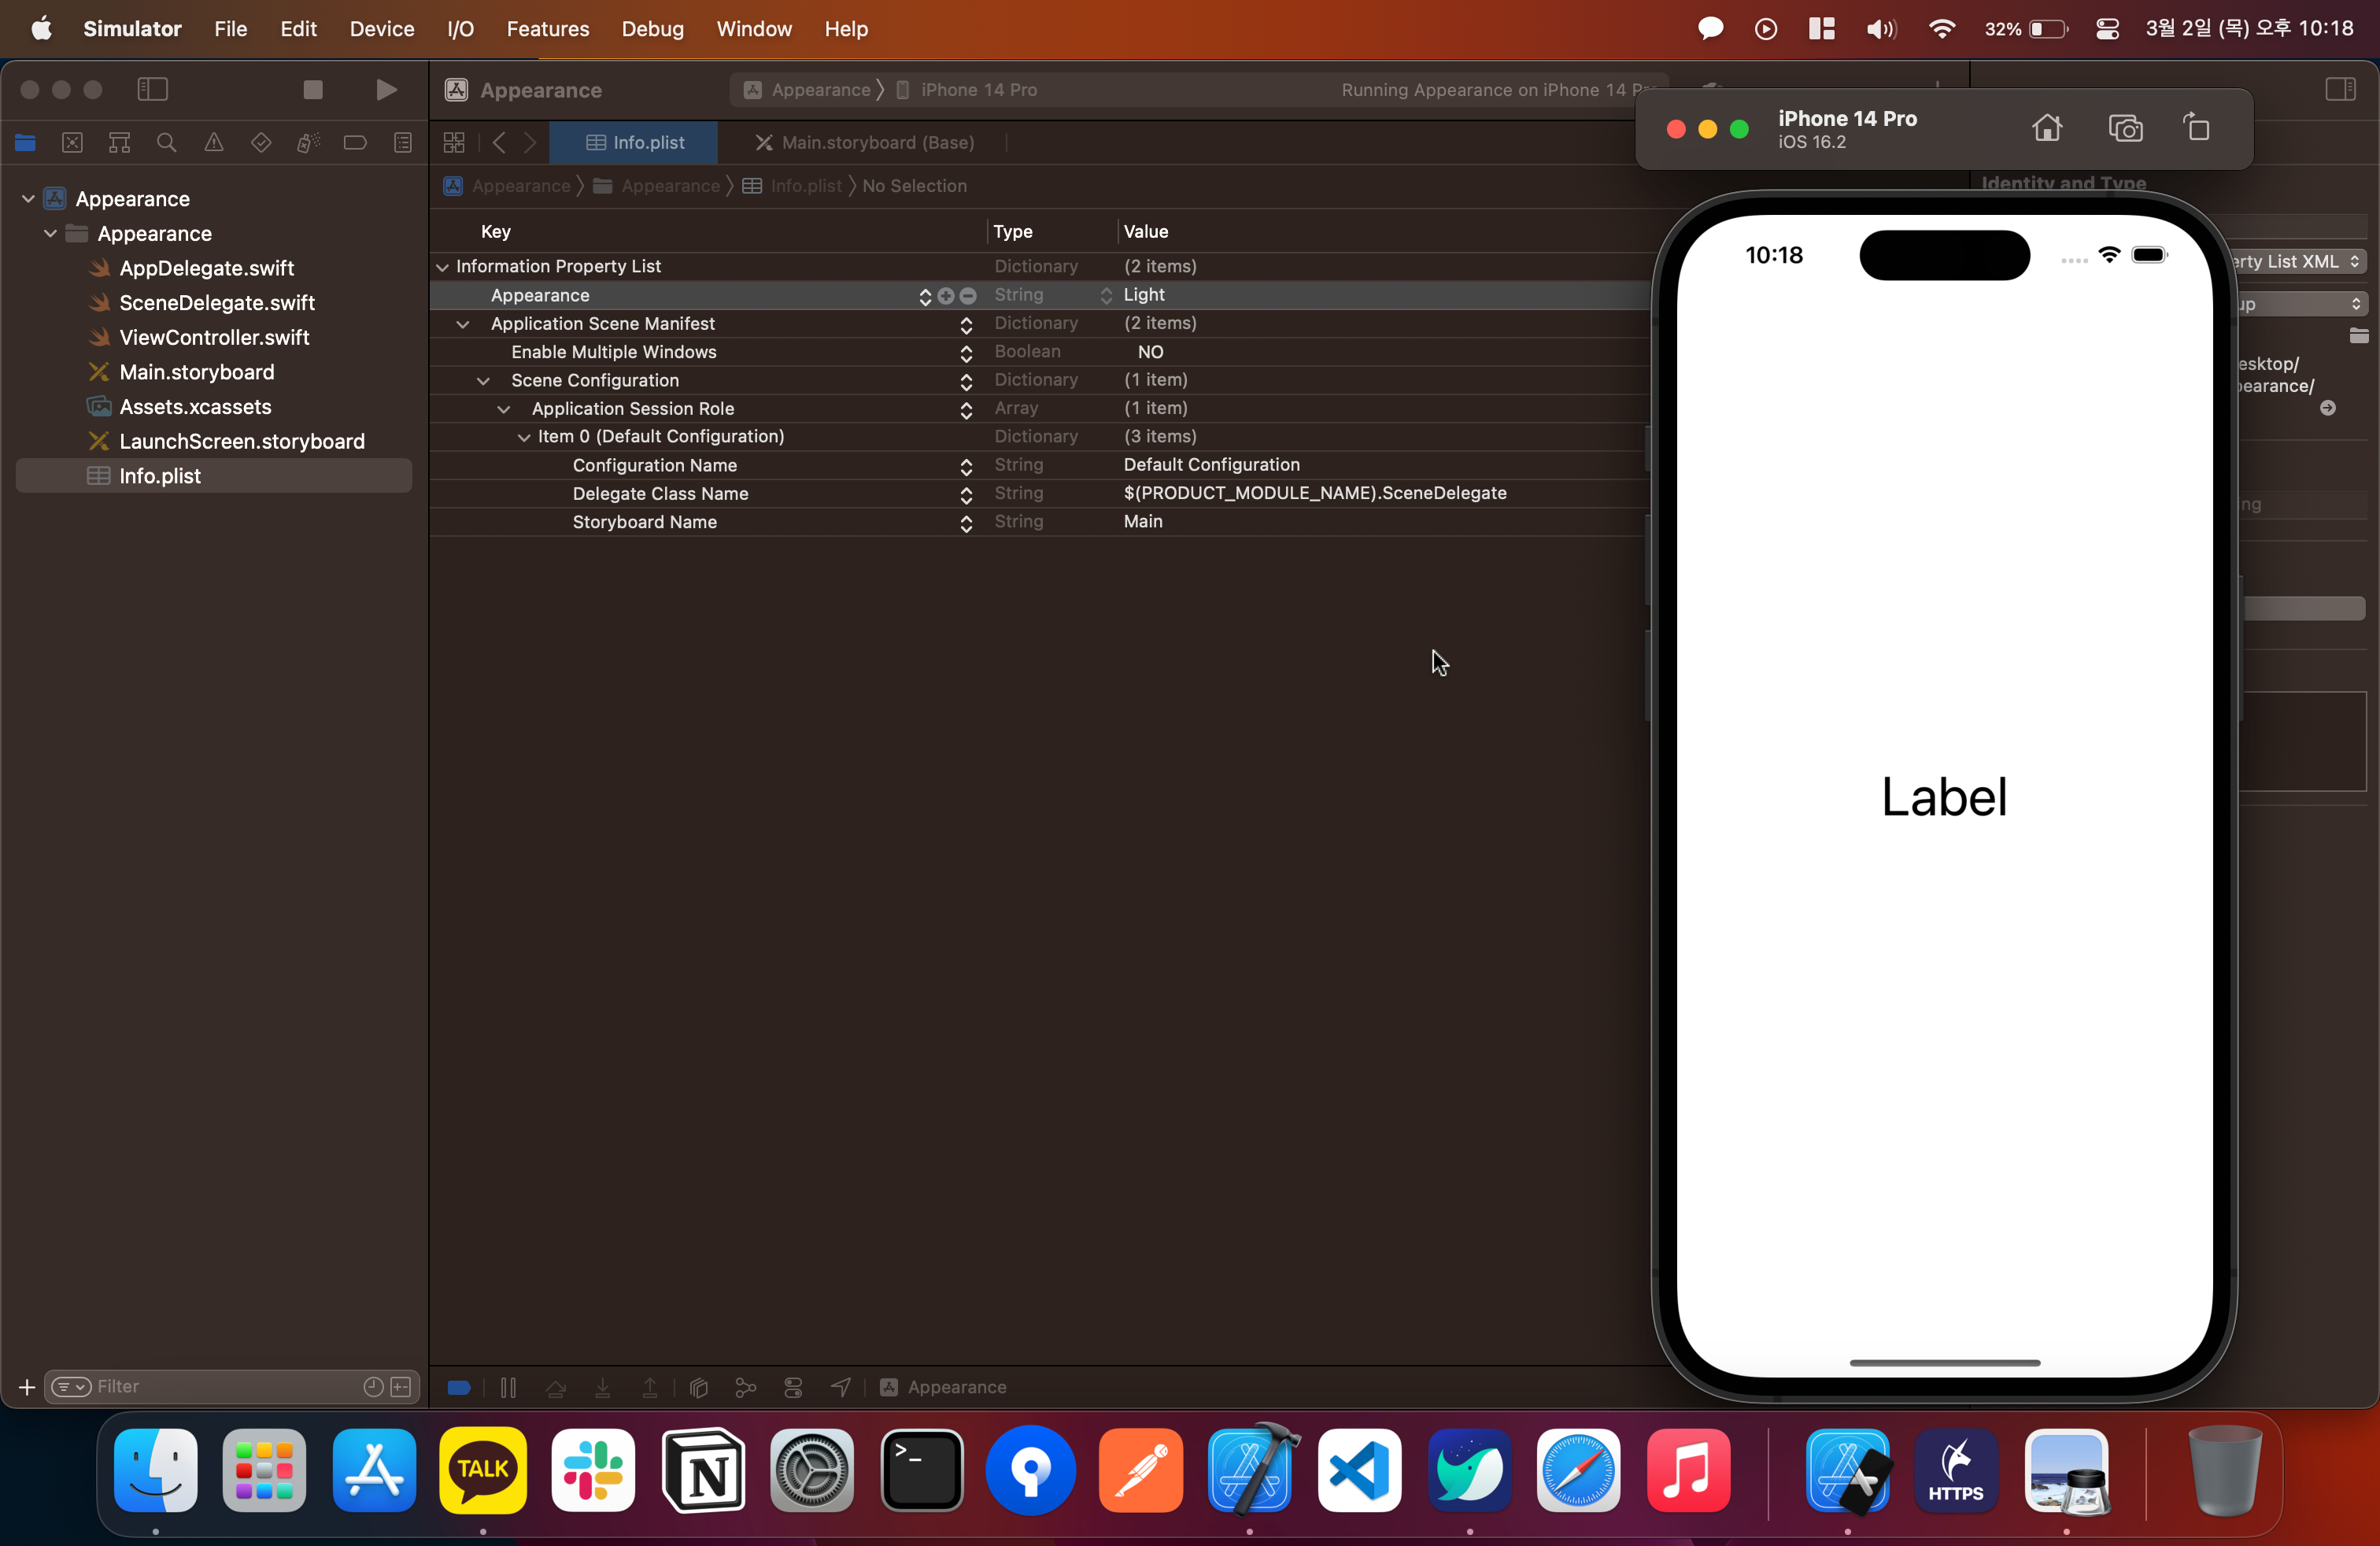Rotate the device using the Simulator rotate icon
2380x1546 pixels.
(x=2196, y=128)
